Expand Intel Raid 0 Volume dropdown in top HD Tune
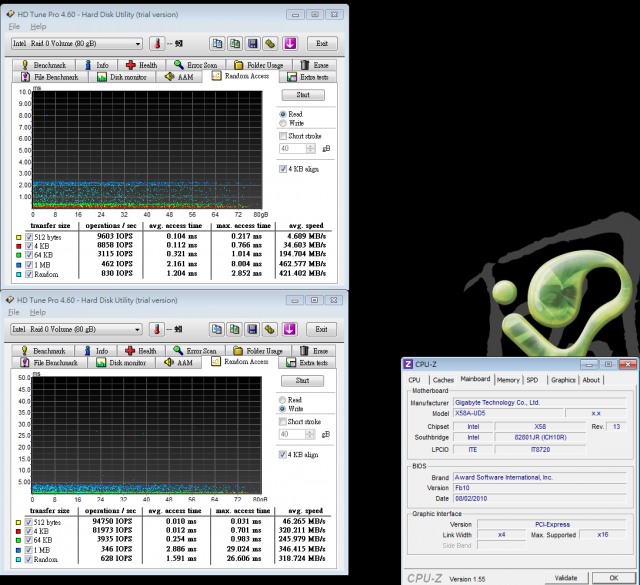The height and width of the screenshot is (585, 640). coord(138,44)
